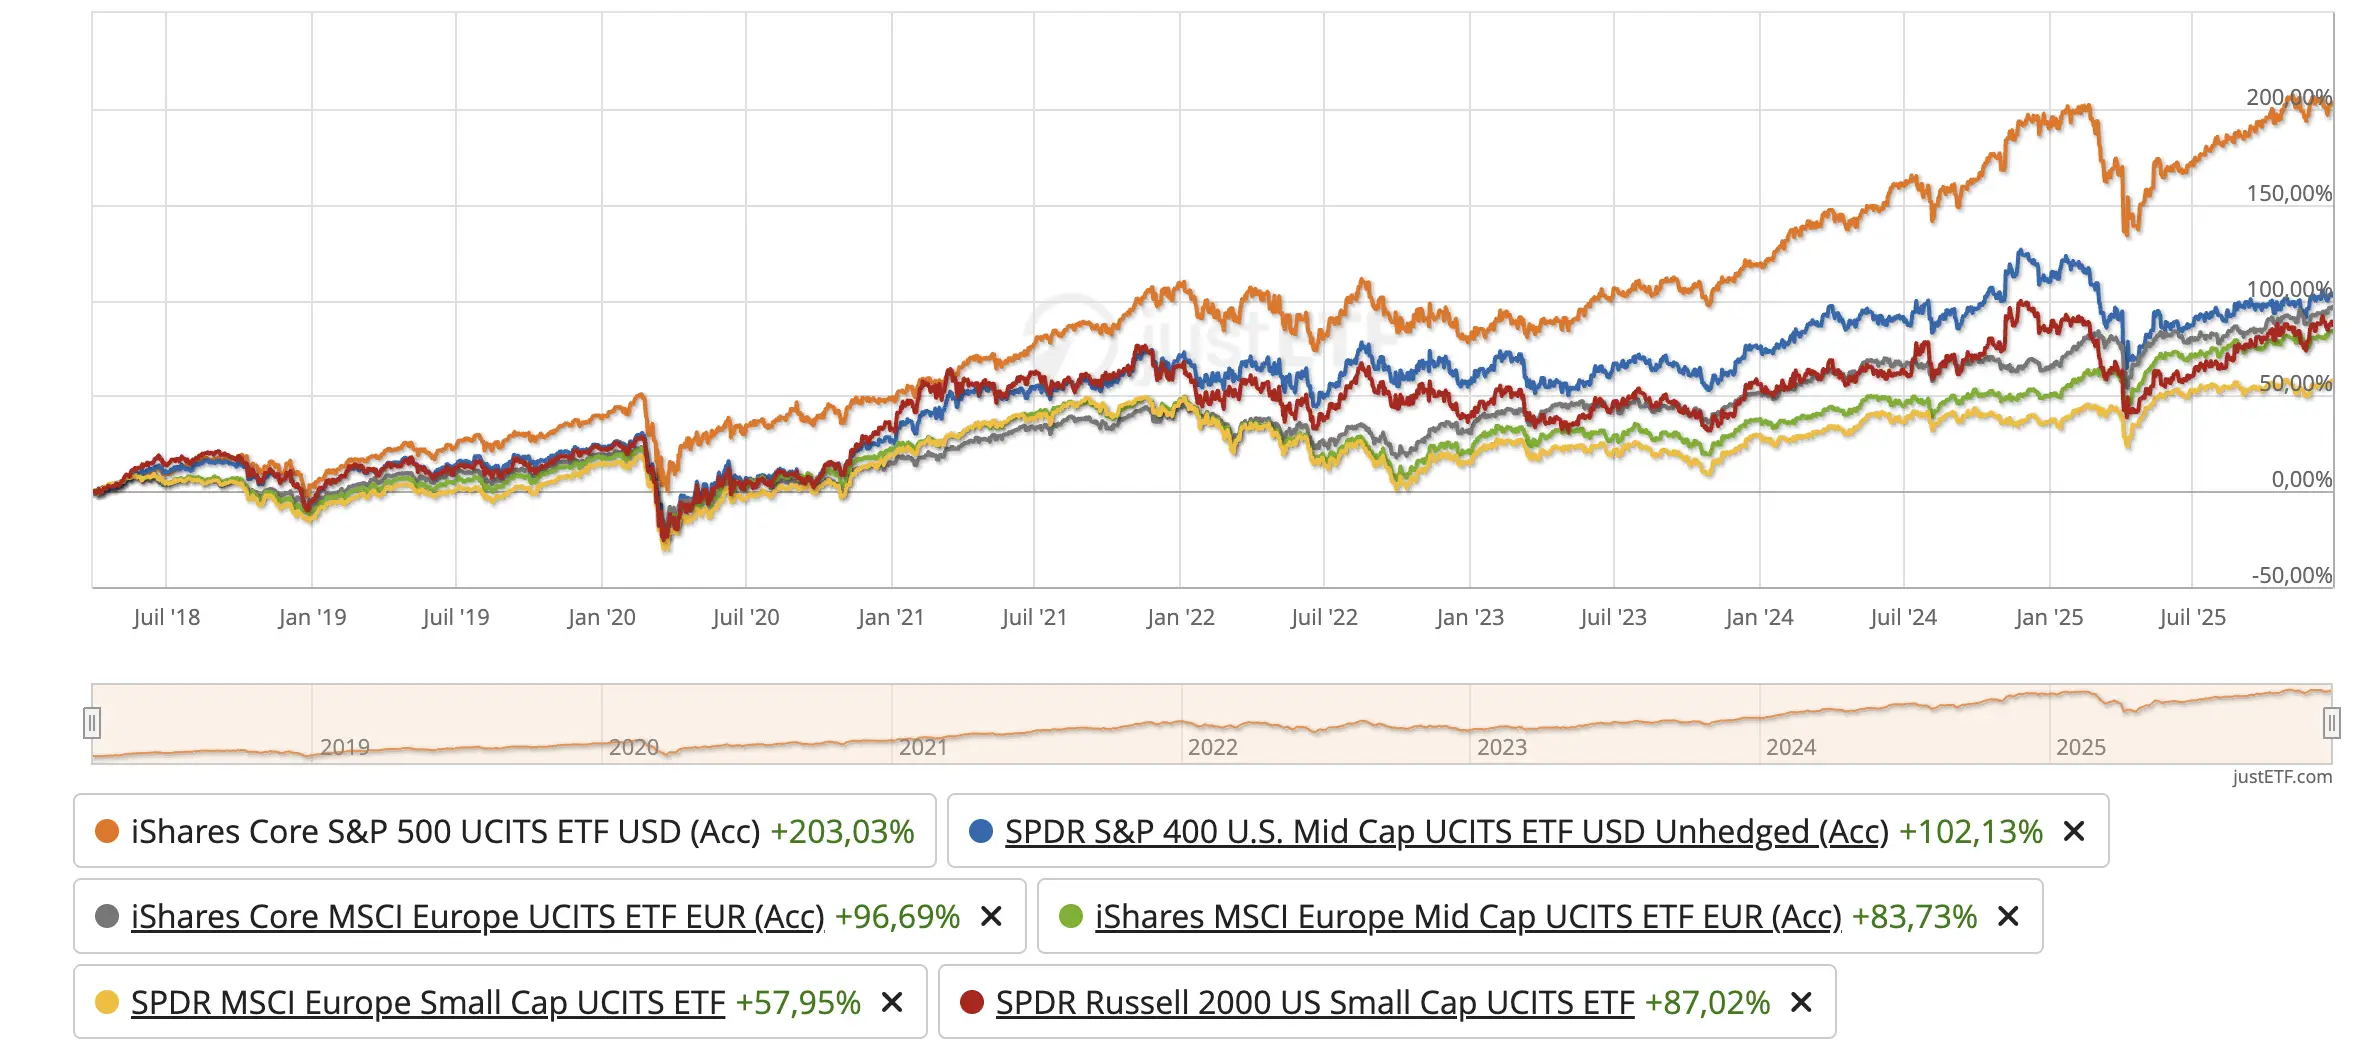Remove SPDR S&P 400 Mid Cap ETF
Image resolution: width=2368 pixels, height=1058 pixels.
pyautogui.click(x=2074, y=831)
